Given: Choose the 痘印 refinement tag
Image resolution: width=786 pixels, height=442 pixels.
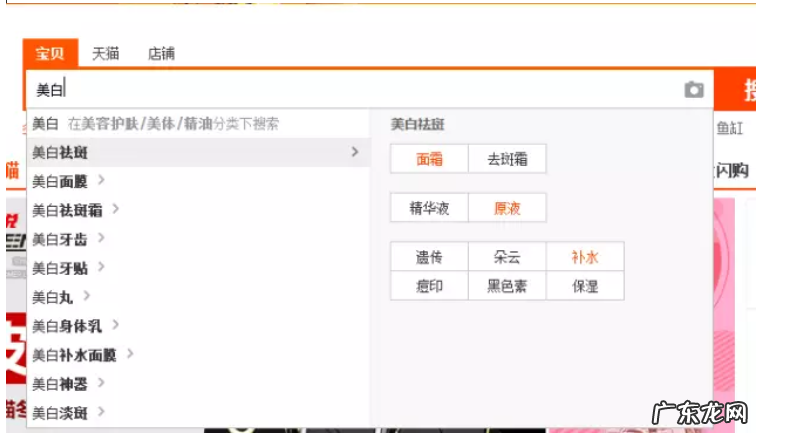Looking at the screenshot, I should (x=430, y=286).
